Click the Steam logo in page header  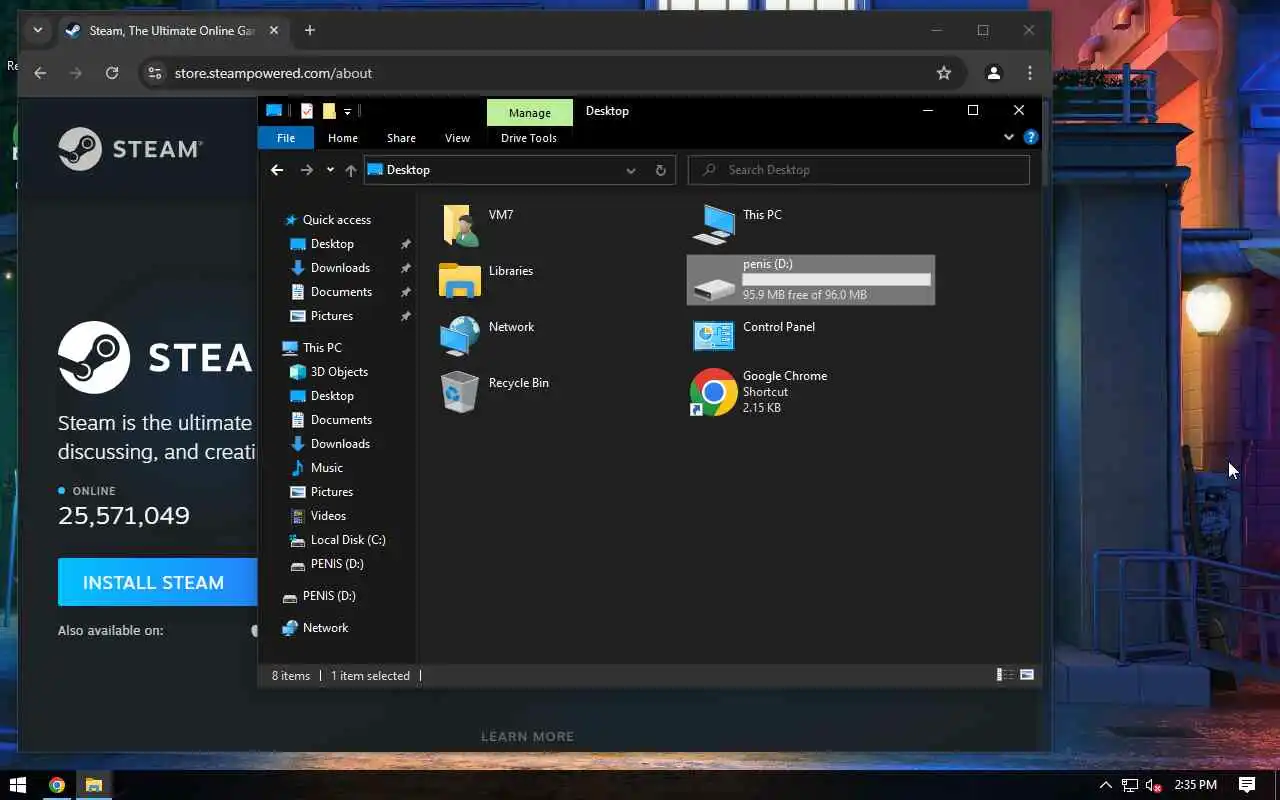[130, 149]
